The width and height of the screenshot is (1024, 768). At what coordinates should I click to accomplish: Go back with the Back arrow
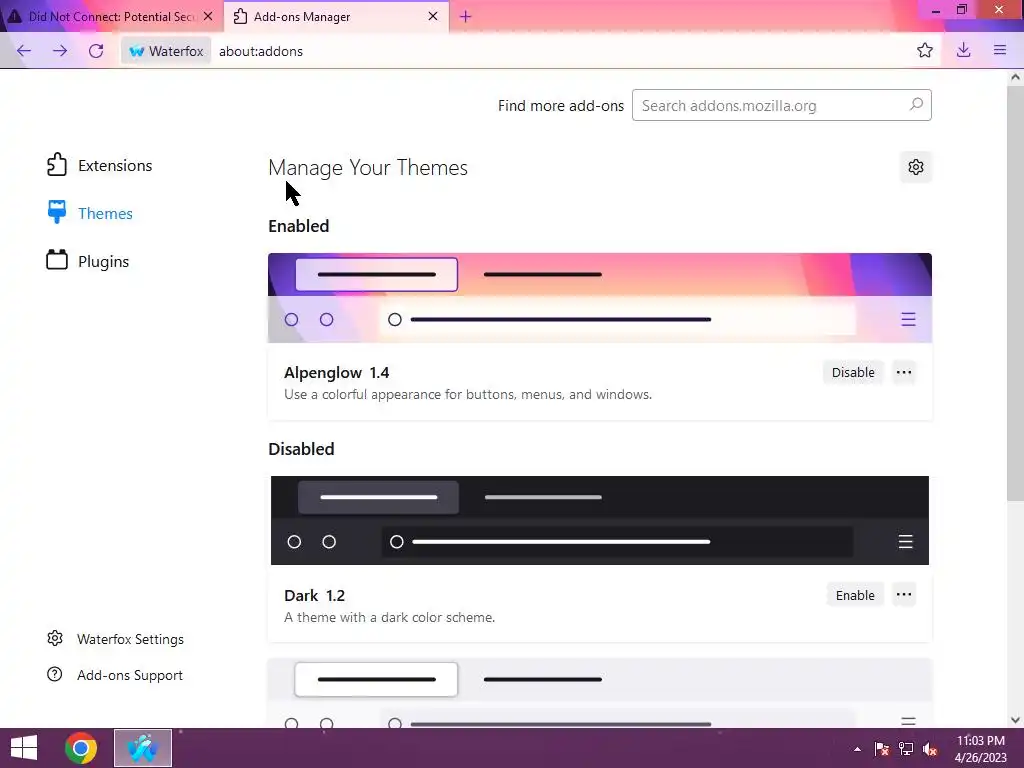pyautogui.click(x=24, y=51)
